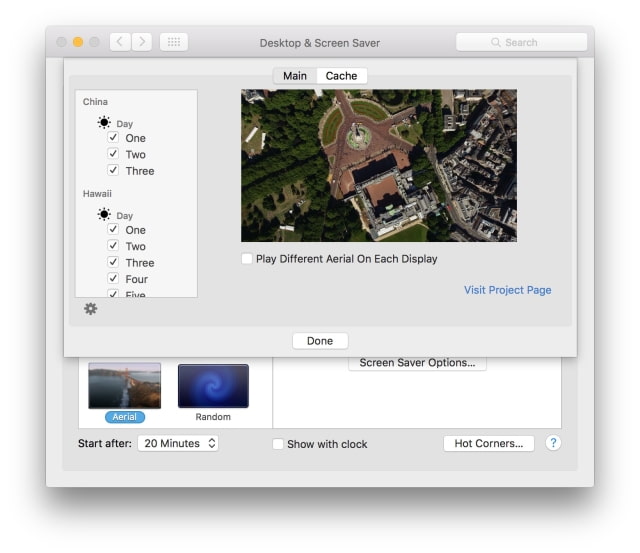640x553 pixels.
Task: Switch to the Cache tab
Action: [341, 76]
